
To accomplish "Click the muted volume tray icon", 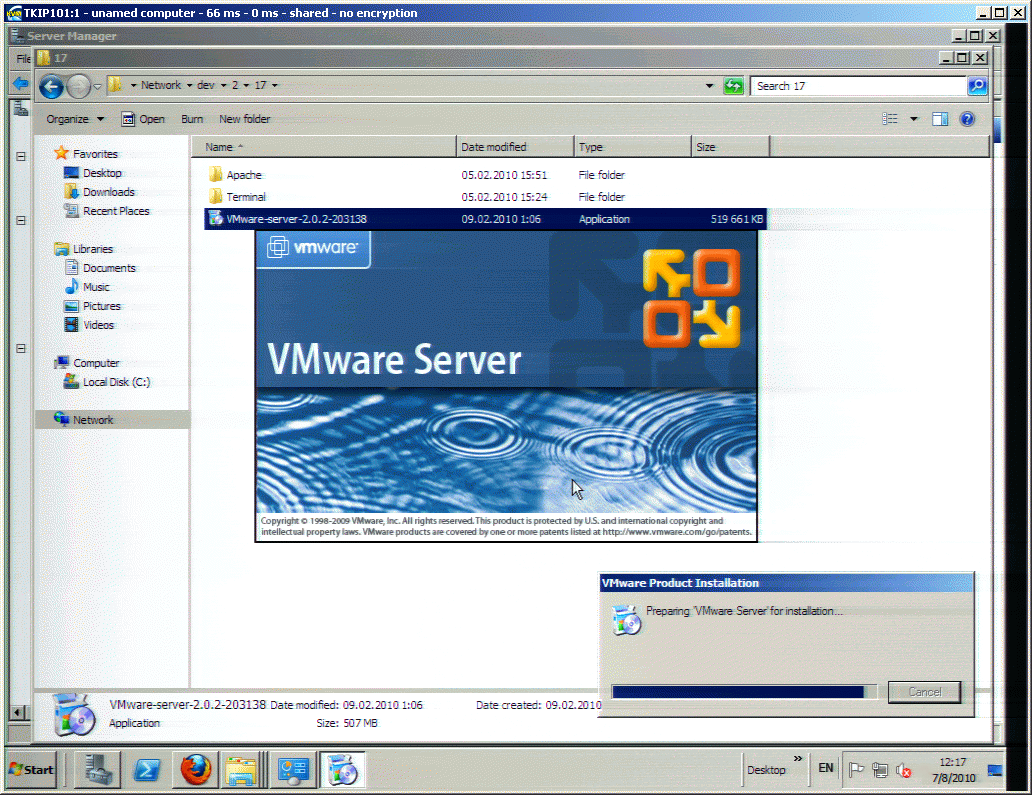I will (904, 769).
